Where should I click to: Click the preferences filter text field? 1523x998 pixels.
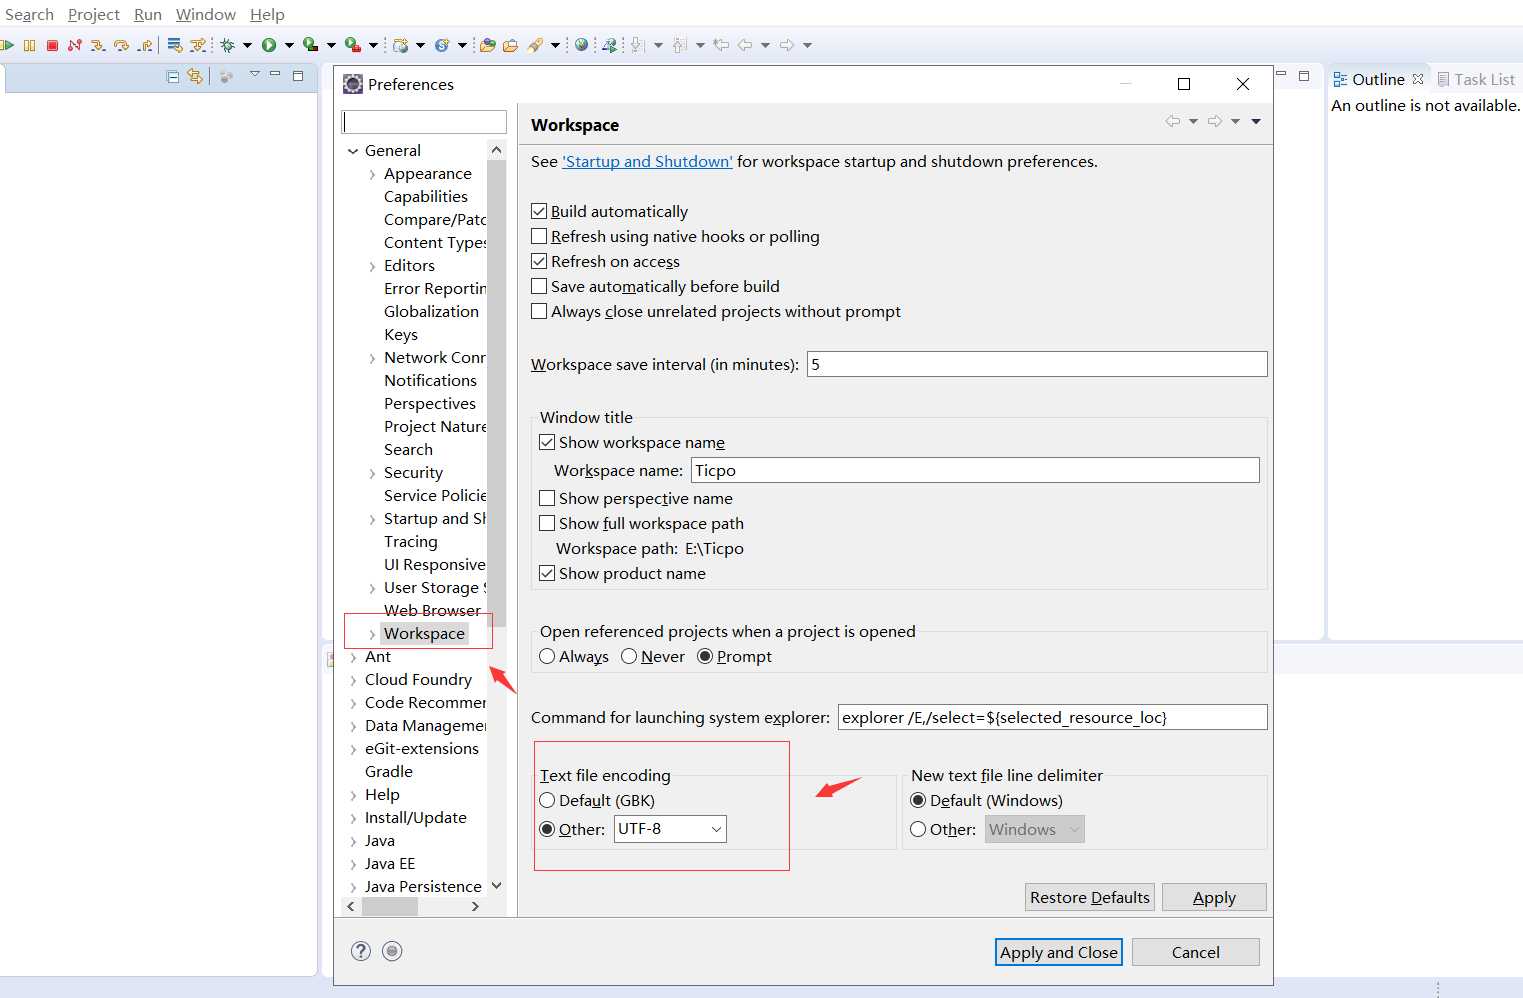click(424, 121)
